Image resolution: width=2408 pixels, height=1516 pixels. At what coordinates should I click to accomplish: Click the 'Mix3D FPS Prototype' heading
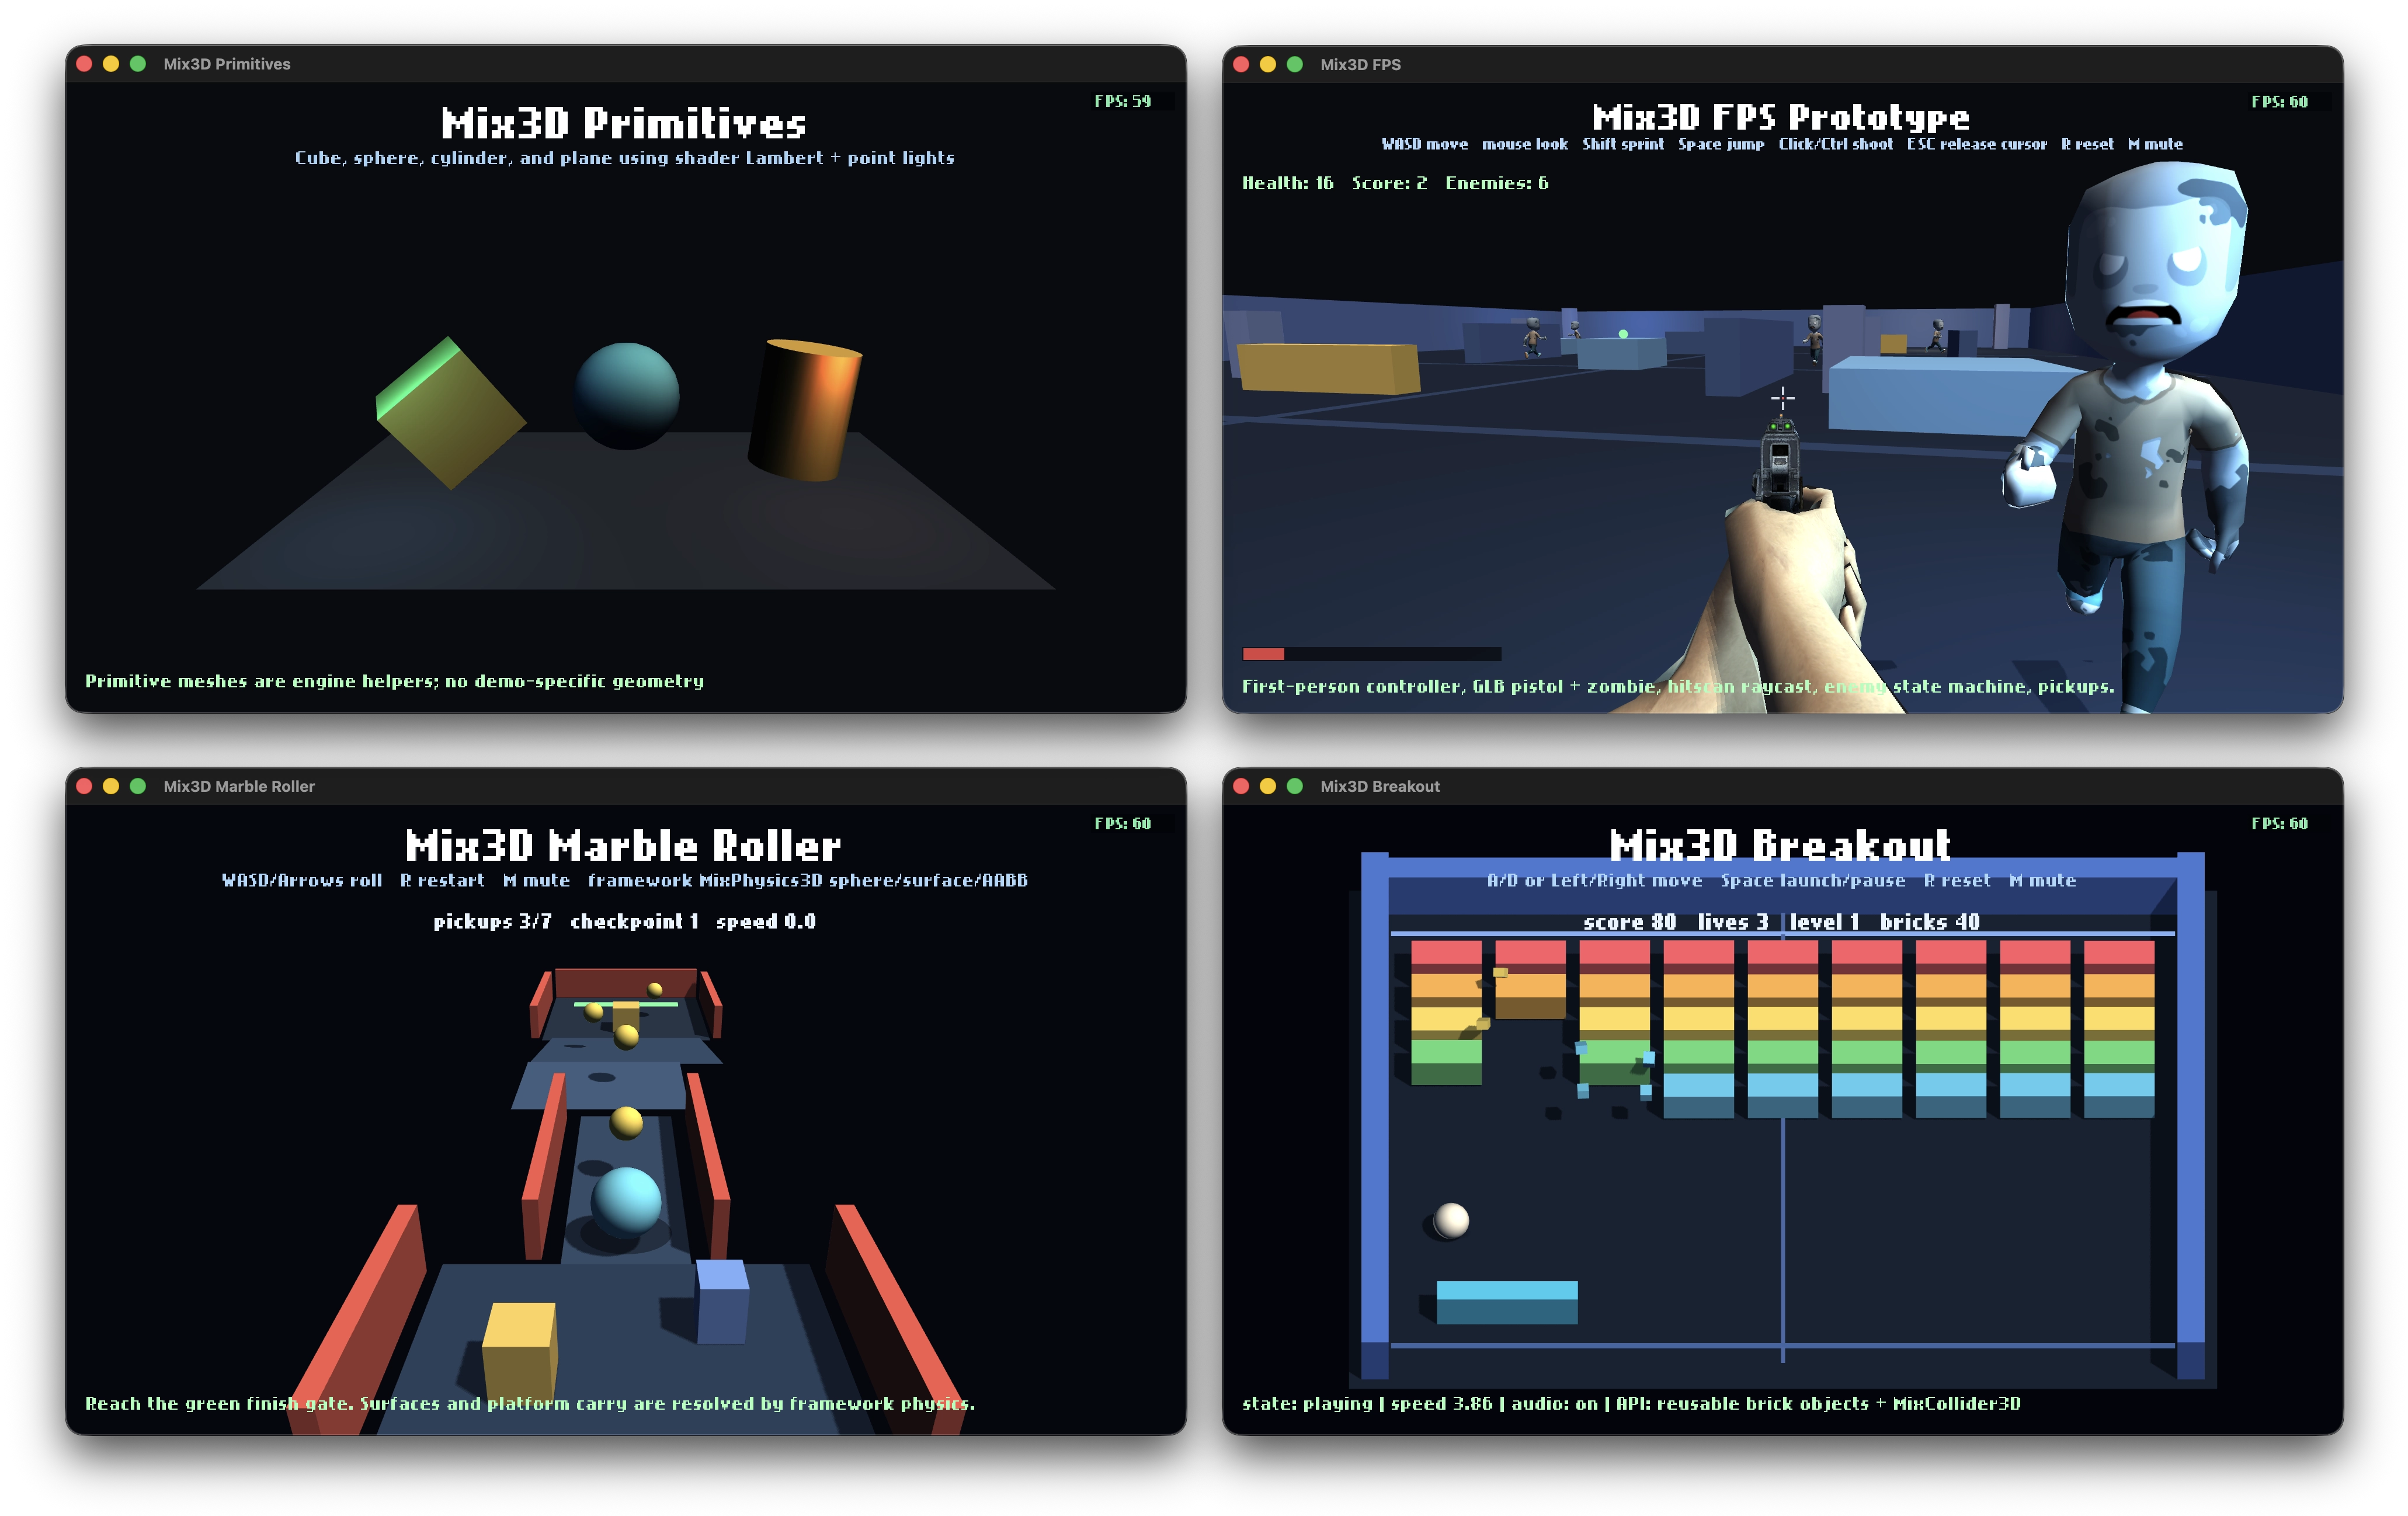click(1780, 118)
